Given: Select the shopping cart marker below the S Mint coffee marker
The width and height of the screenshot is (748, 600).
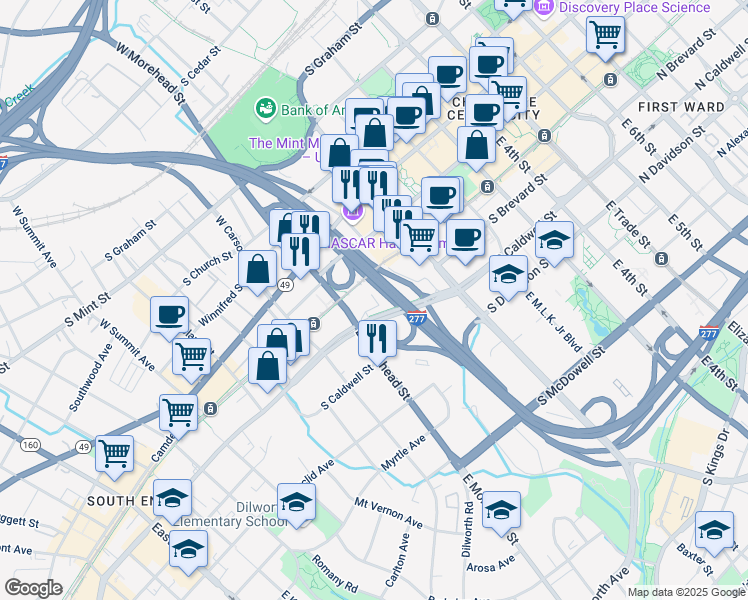Looking at the screenshot, I should tap(192, 358).
